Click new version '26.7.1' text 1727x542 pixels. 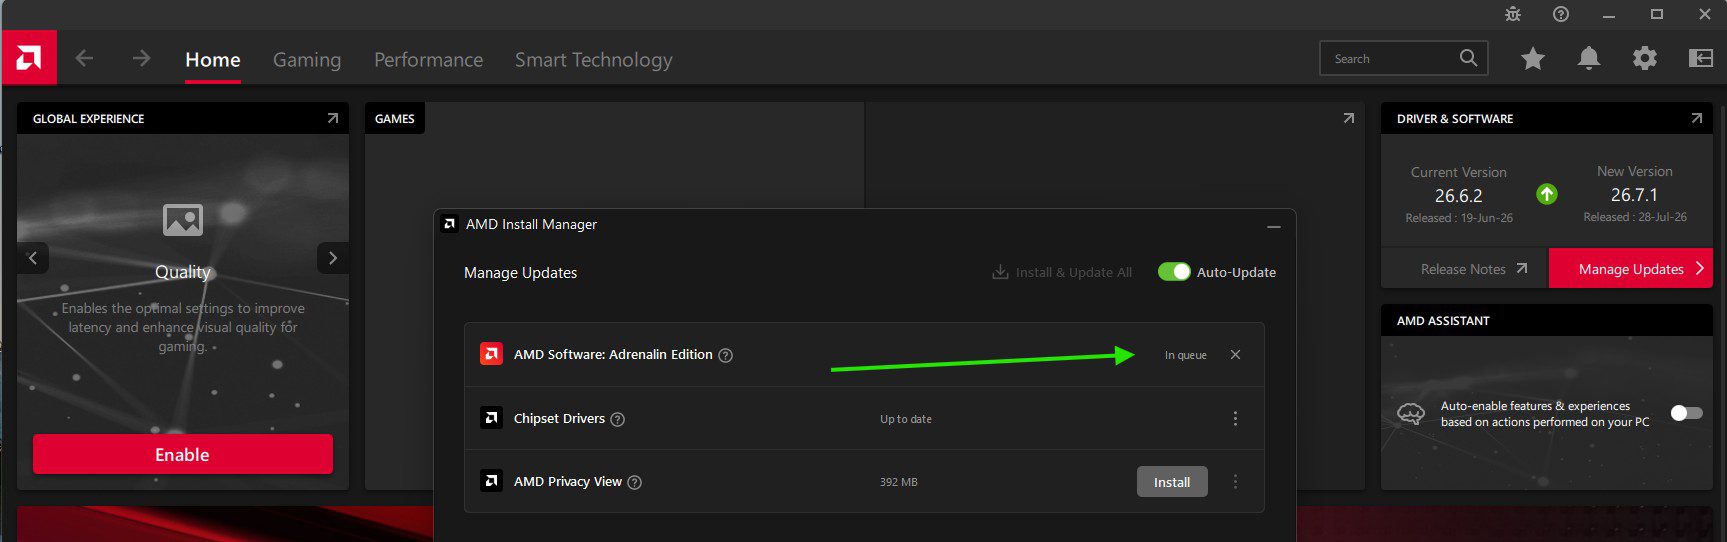(x=1634, y=195)
